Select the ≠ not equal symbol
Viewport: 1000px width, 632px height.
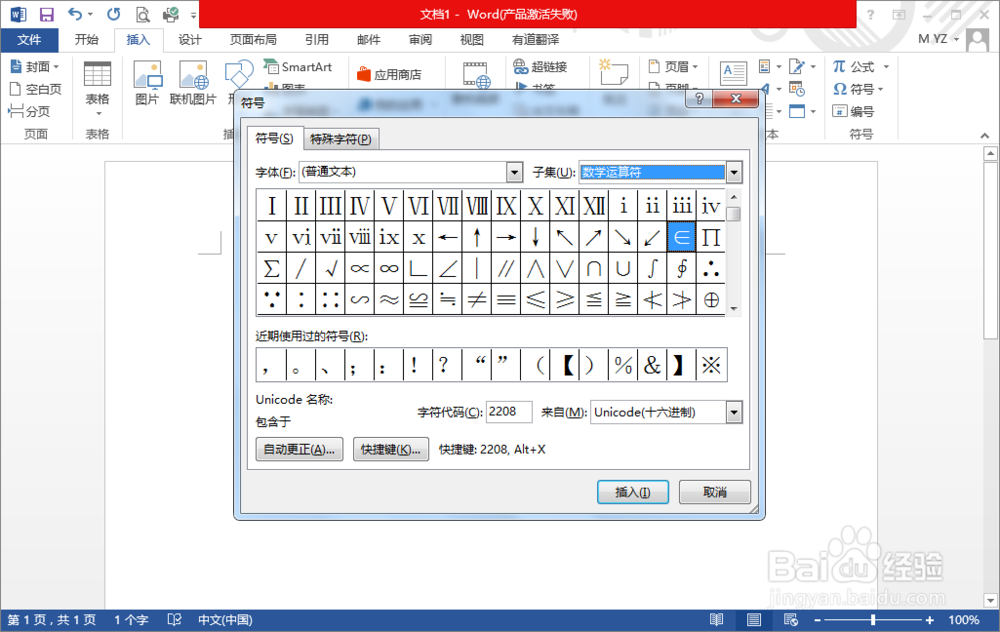(477, 299)
